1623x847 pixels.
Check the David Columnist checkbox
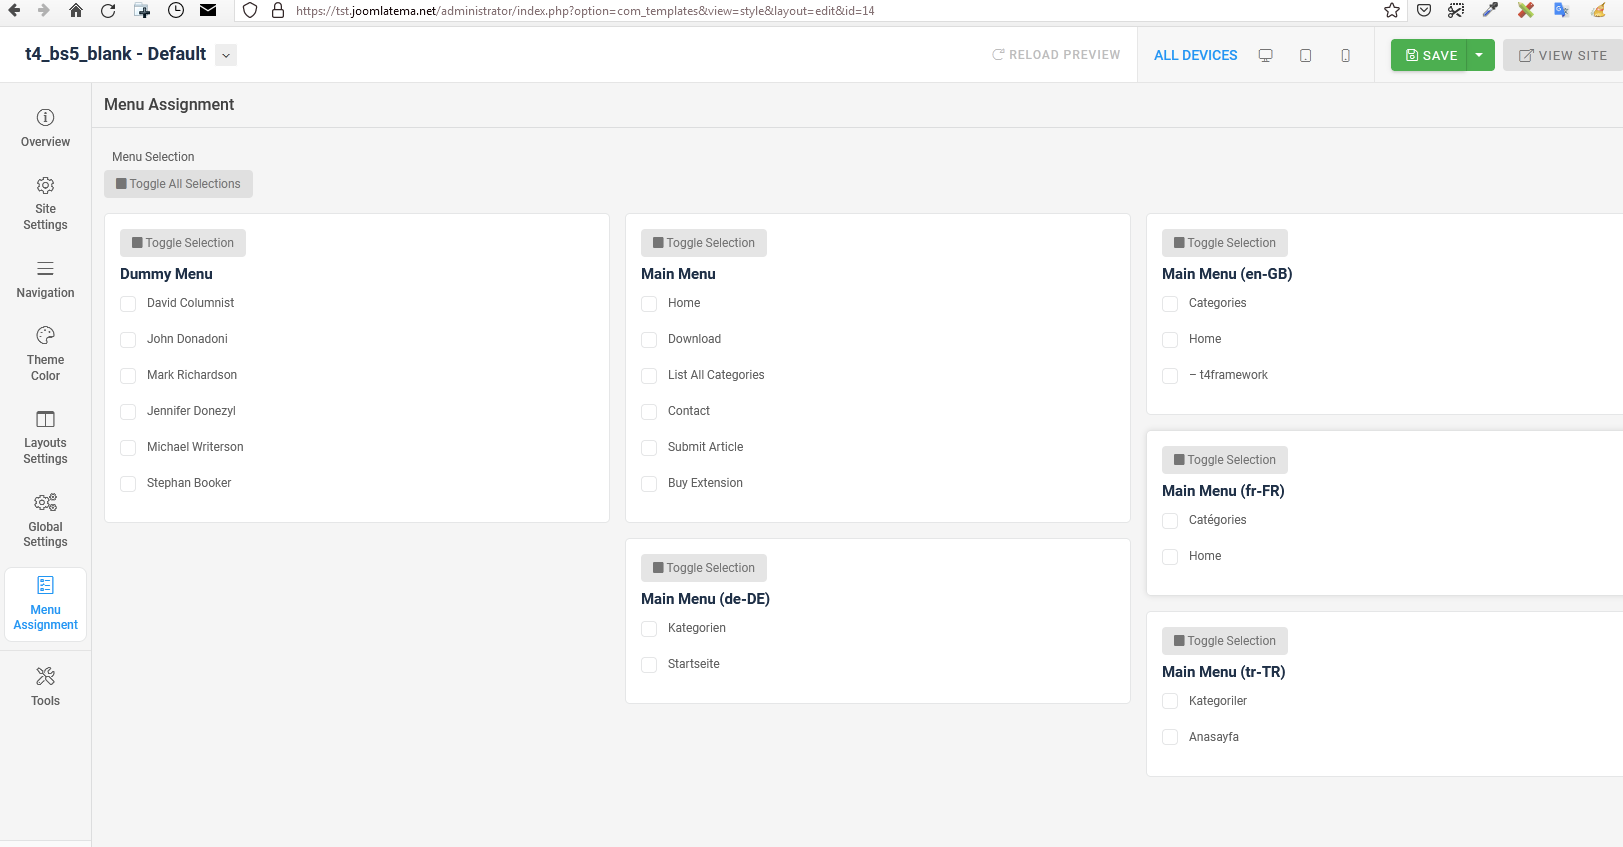point(128,304)
